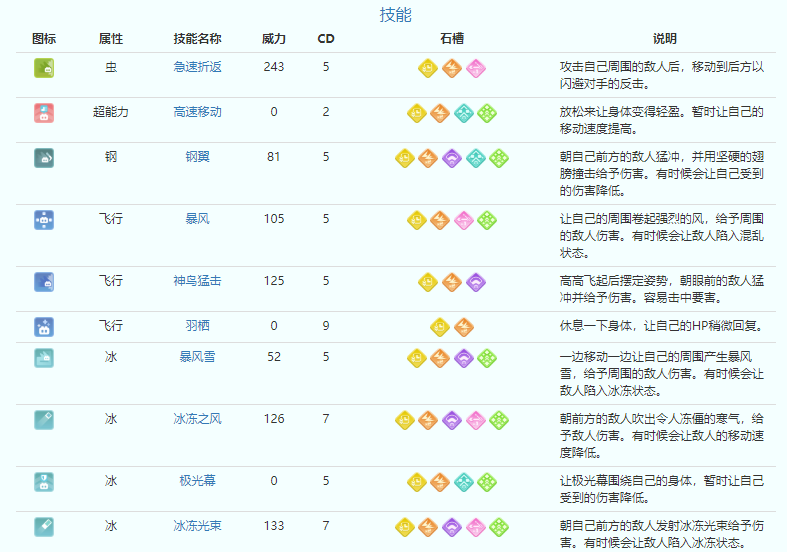Open the 冰冻之风 skill link
This screenshot has width=787, height=552.
point(197,419)
